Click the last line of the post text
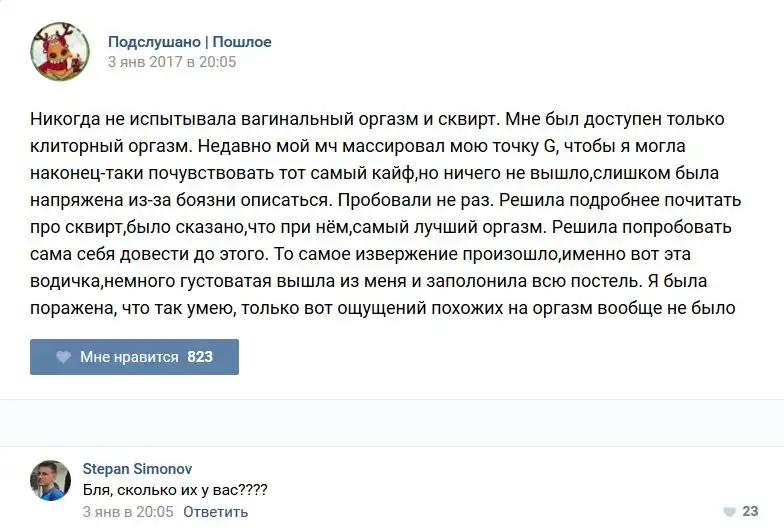 (383, 308)
